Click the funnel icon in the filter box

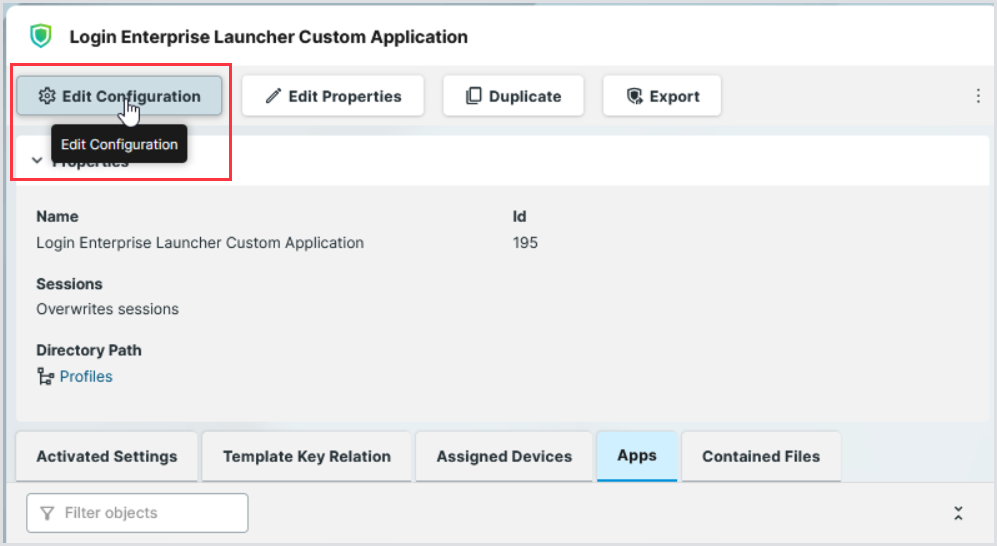click(x=47, y=513)
